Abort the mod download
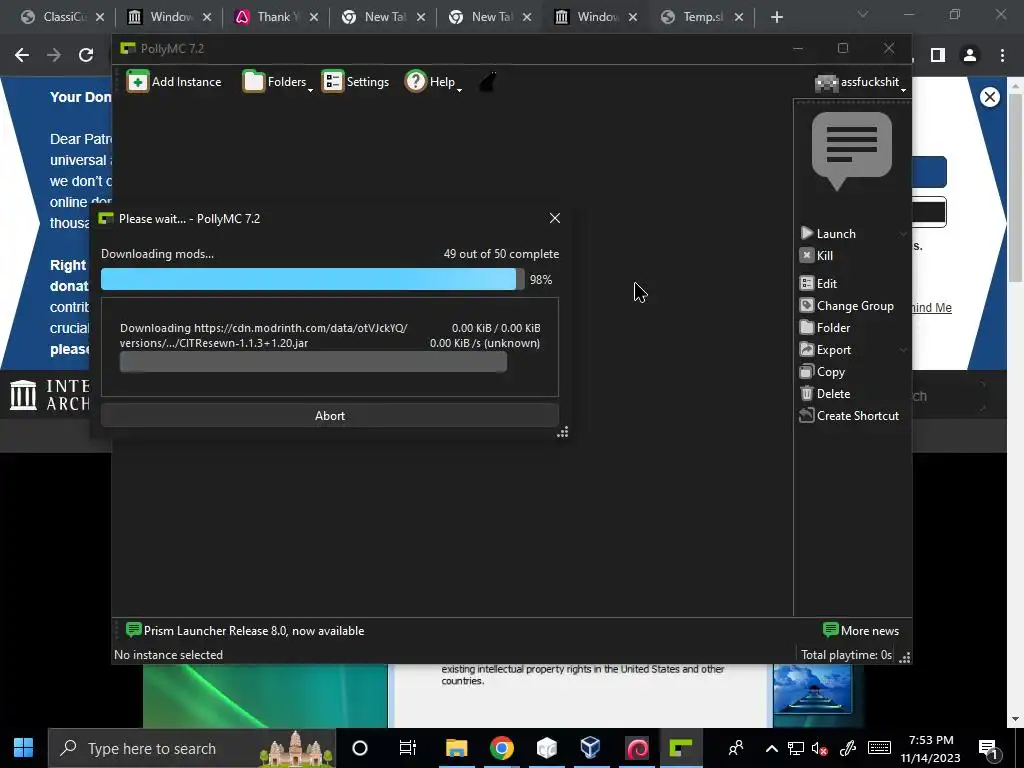 330,416
